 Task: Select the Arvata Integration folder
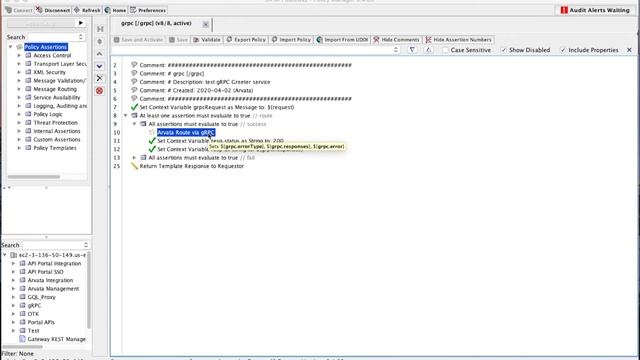[50, 280]
